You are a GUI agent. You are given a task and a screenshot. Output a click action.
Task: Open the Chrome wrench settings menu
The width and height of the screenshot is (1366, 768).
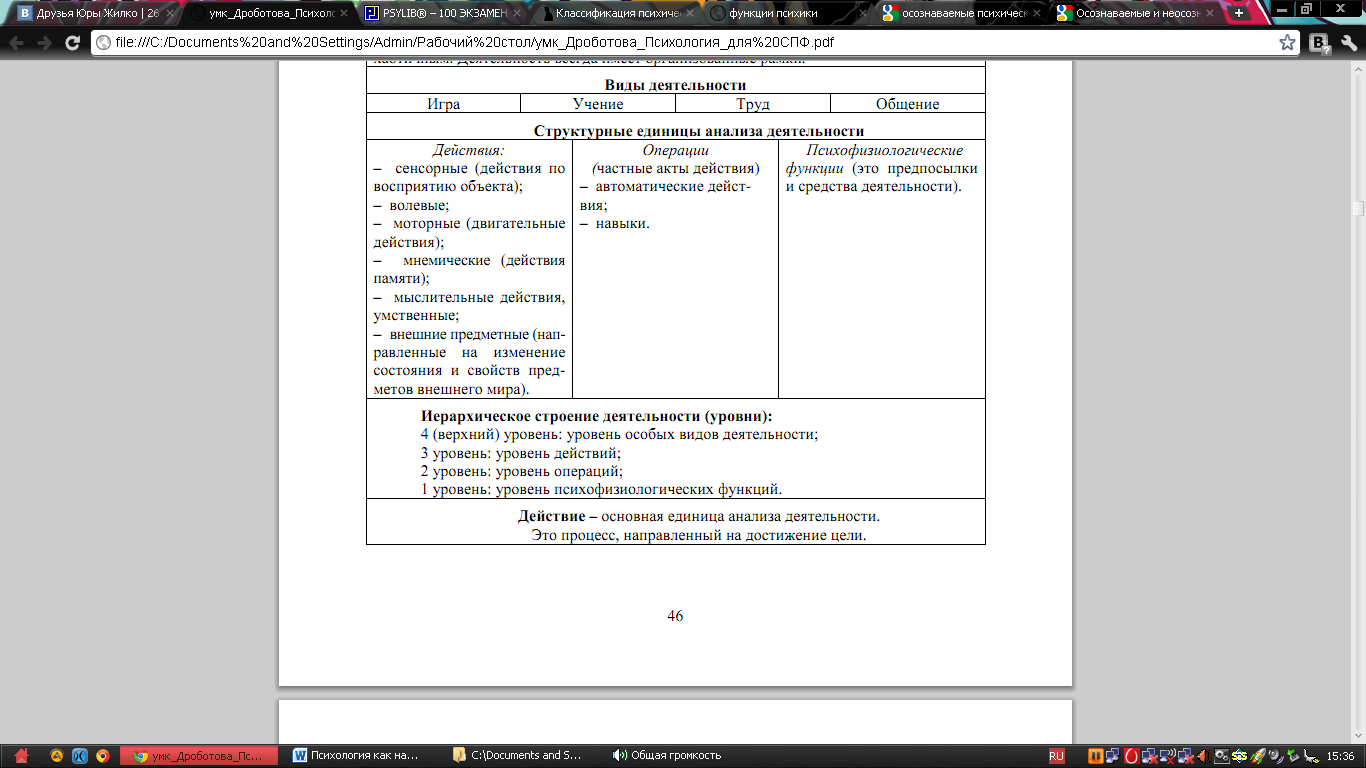(x=1347, y=43)
